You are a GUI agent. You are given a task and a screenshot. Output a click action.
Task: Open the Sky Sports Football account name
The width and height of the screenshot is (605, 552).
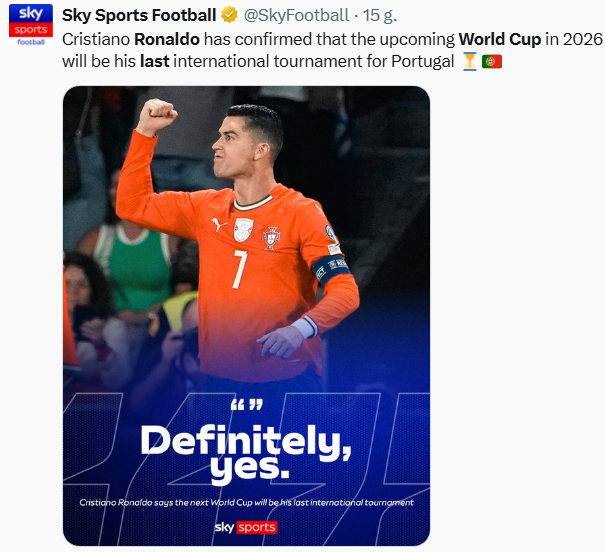point(139,15)
